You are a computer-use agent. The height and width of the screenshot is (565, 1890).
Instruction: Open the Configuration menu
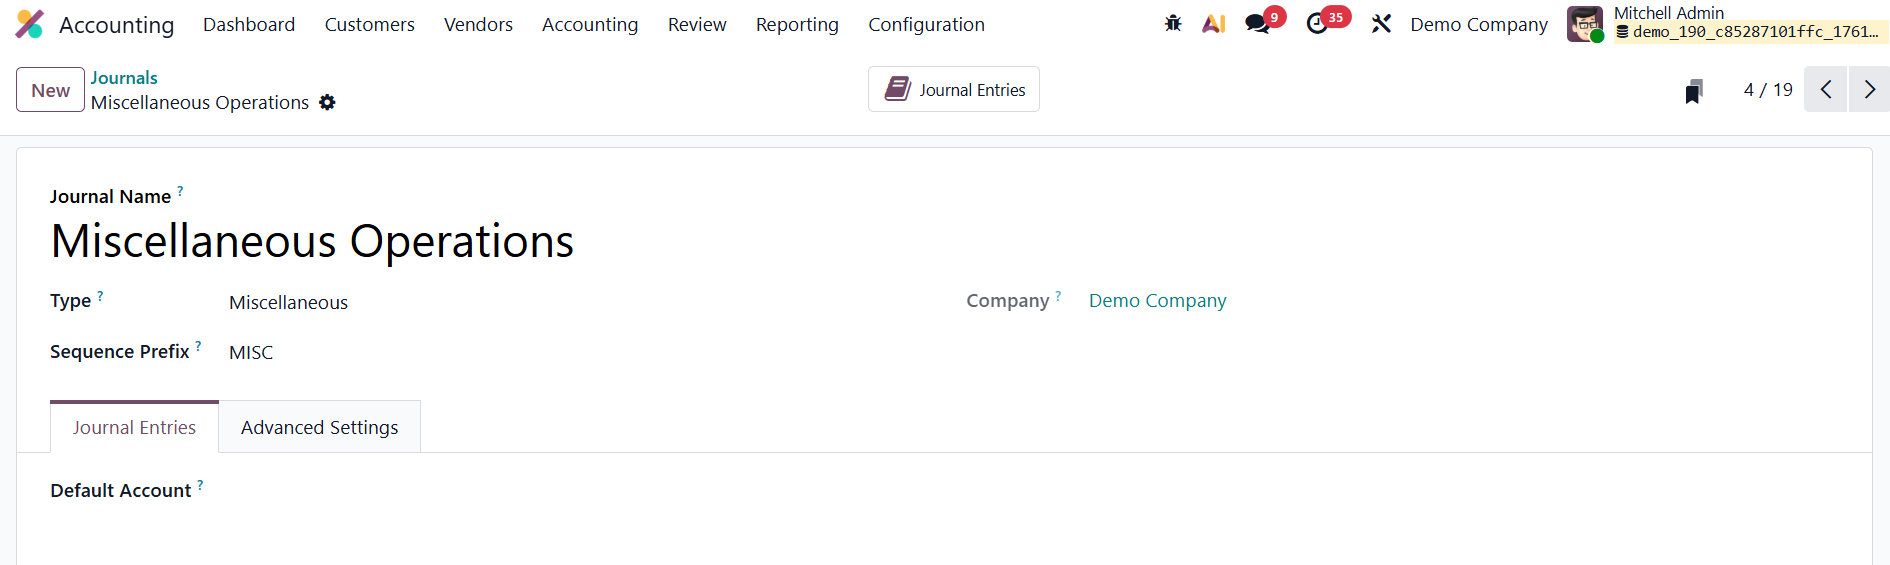pyautogui.click(x=926, y=24)
